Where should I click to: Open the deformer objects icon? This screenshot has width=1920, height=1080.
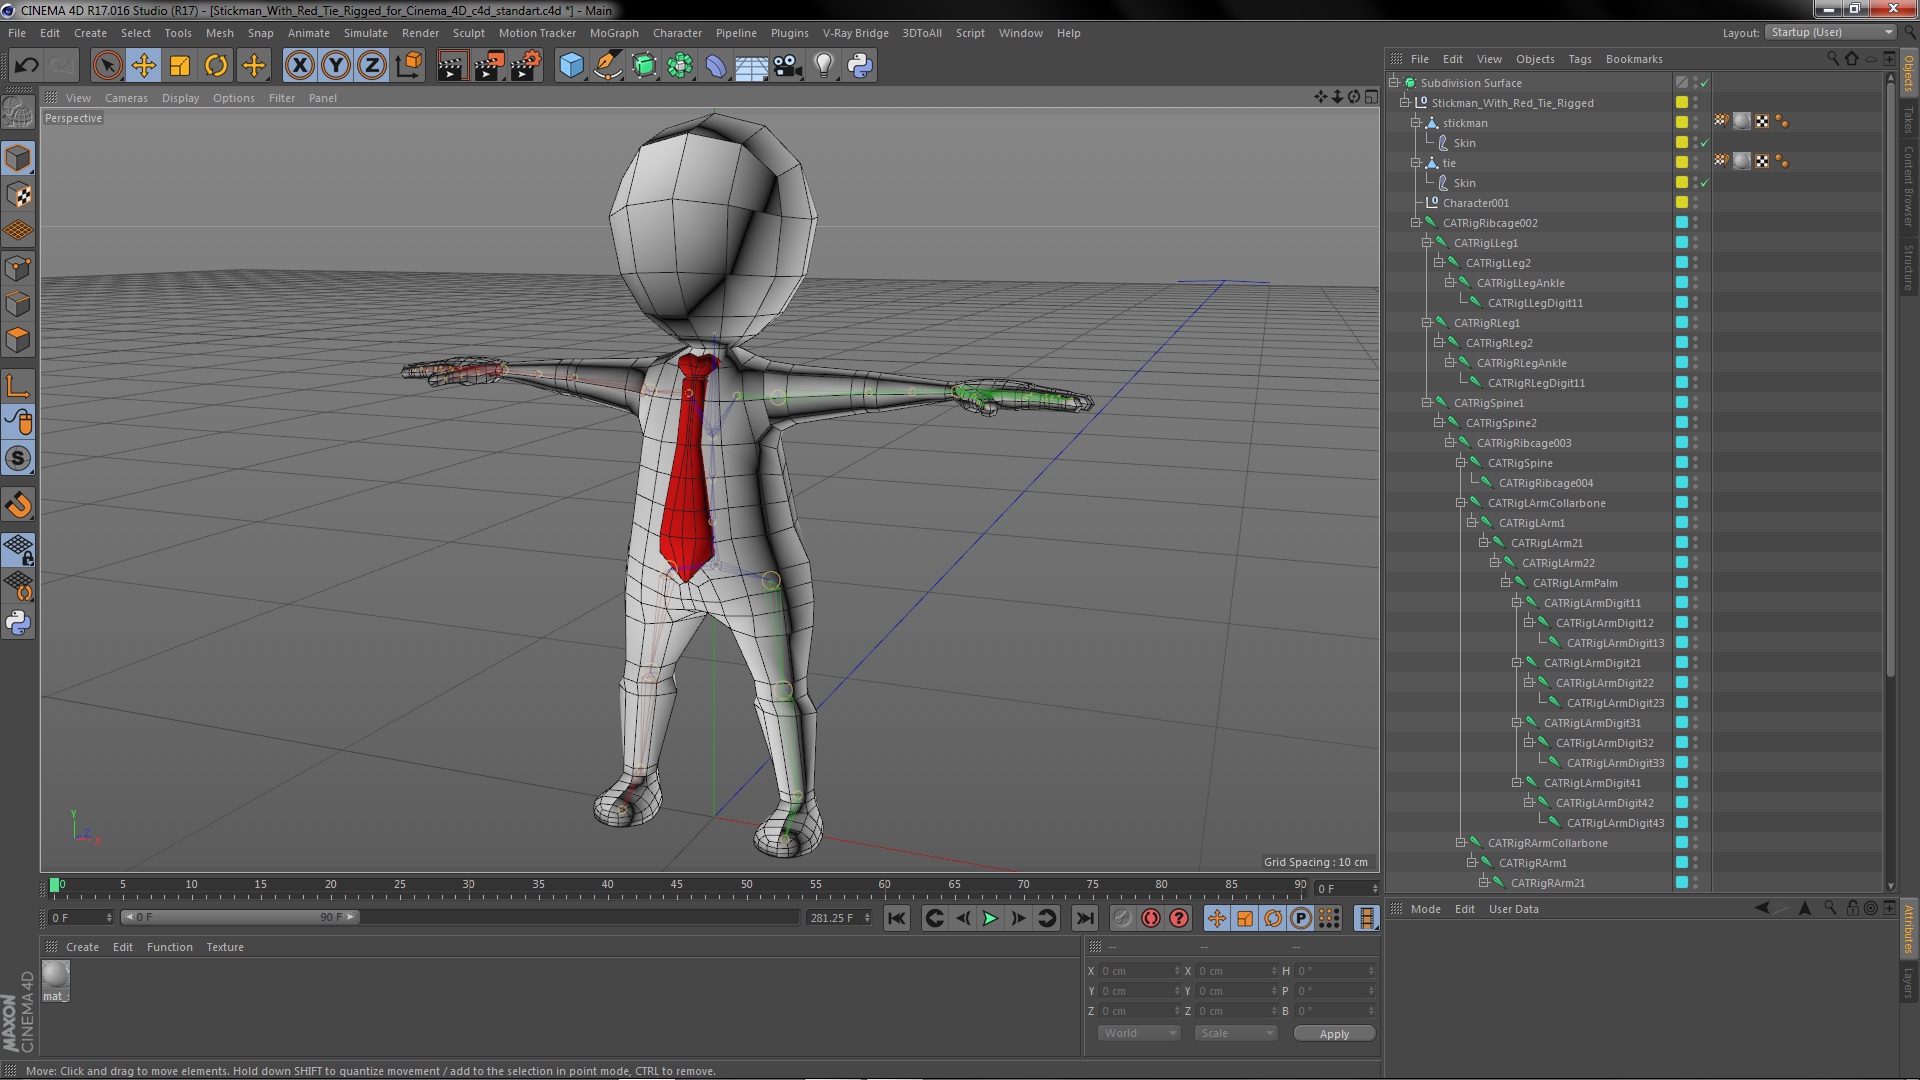(x=716, y=66)
